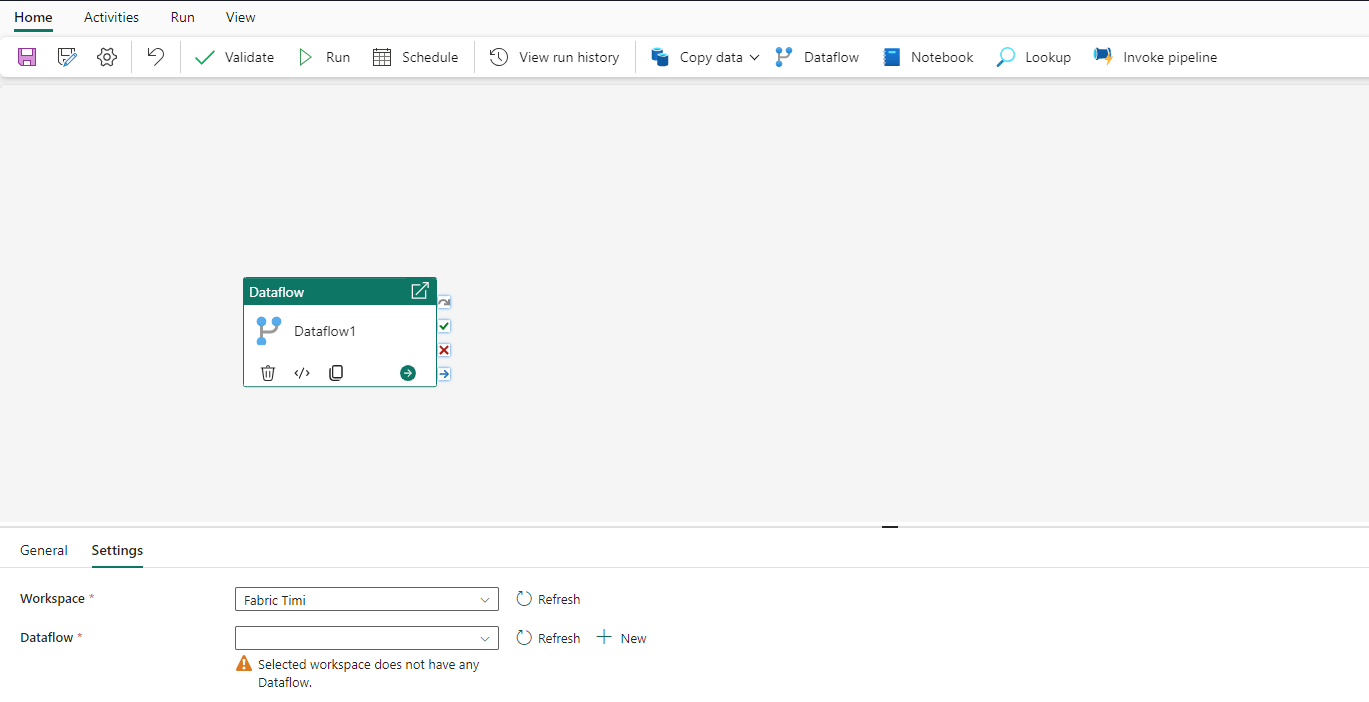Click the panel resize handle above Settings
The image size is (1369, 702).
[890, 526]
